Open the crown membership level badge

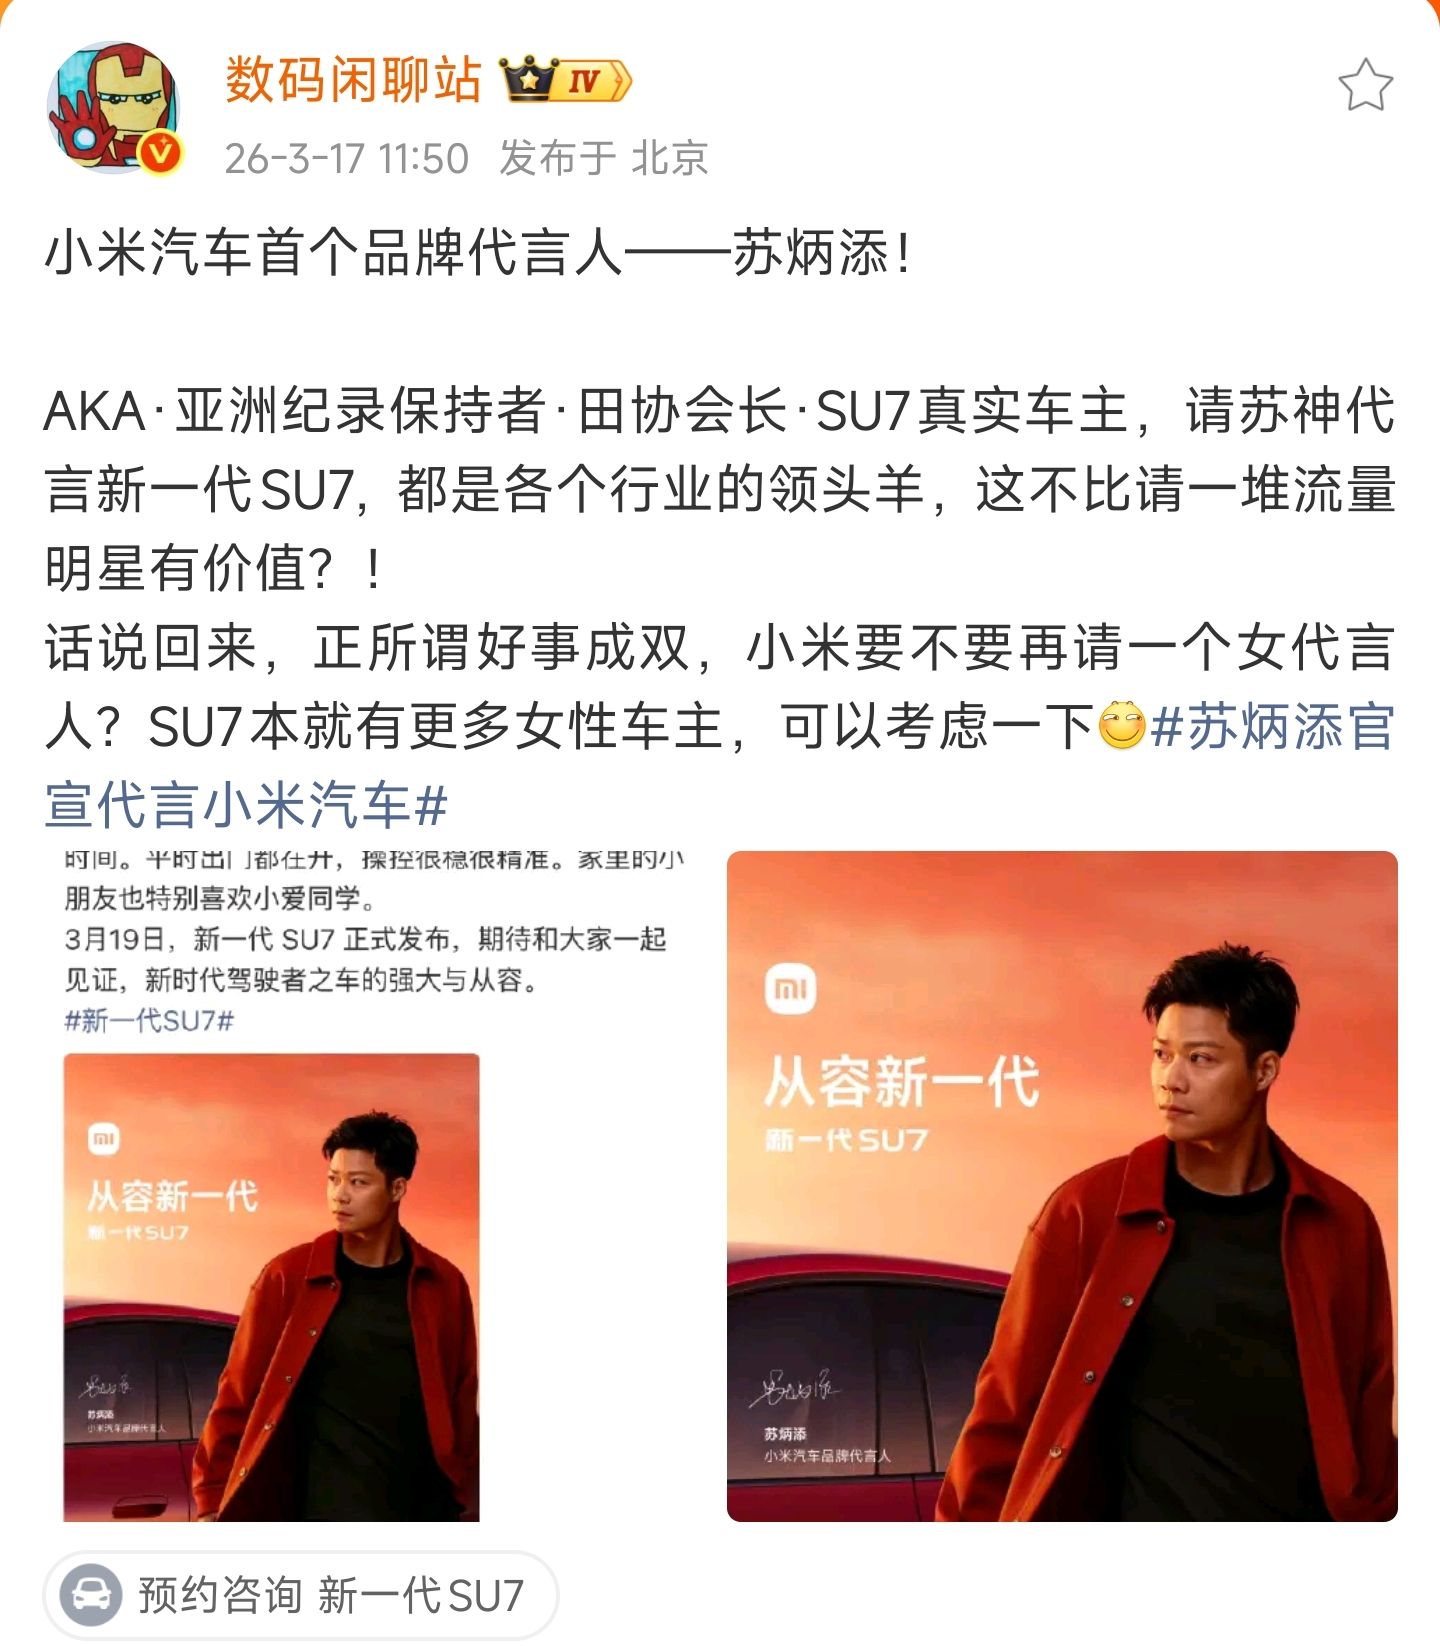click(x=566, y=80)
